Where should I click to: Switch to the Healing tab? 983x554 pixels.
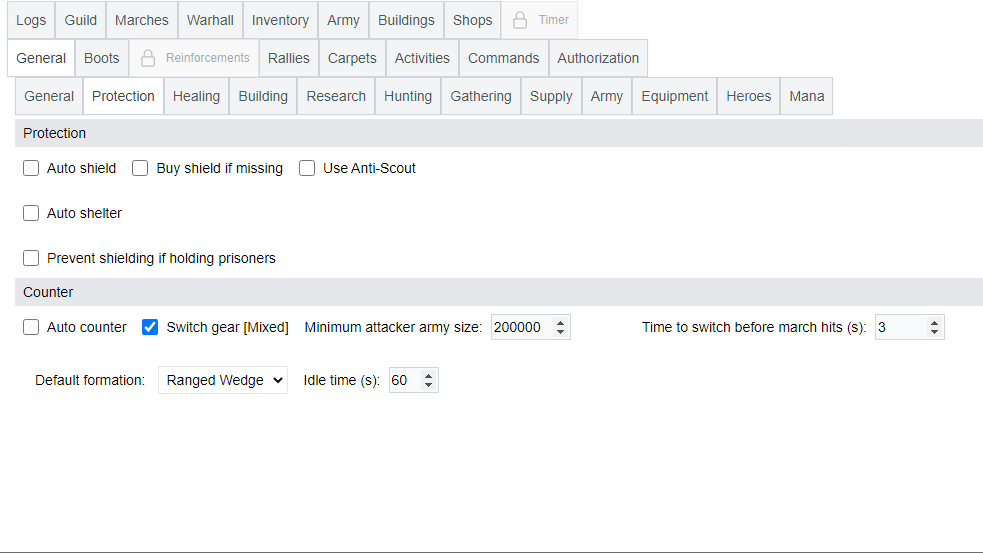tap(196, 97)
